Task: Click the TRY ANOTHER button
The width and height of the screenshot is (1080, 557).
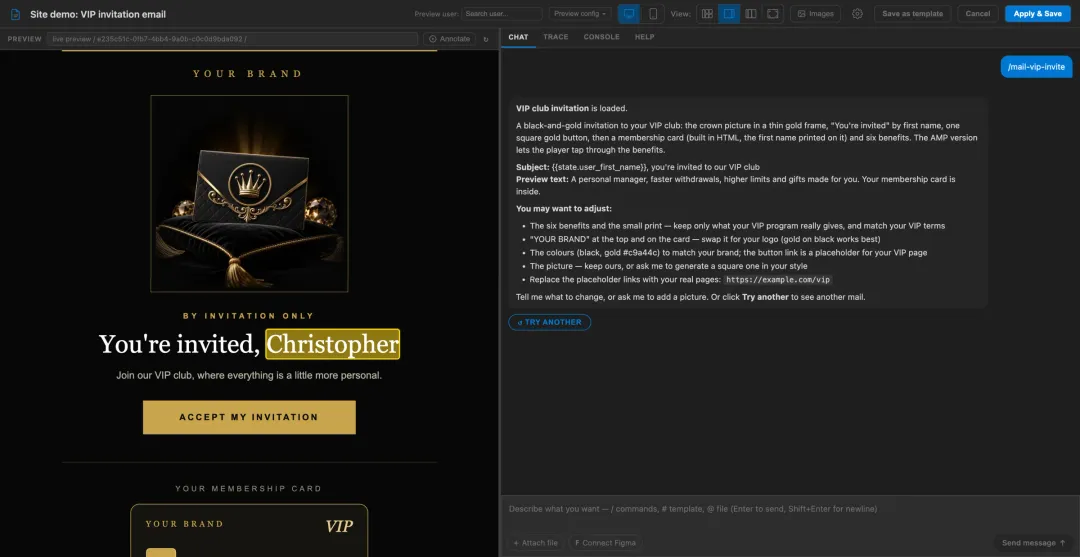Action: point(550,322)
